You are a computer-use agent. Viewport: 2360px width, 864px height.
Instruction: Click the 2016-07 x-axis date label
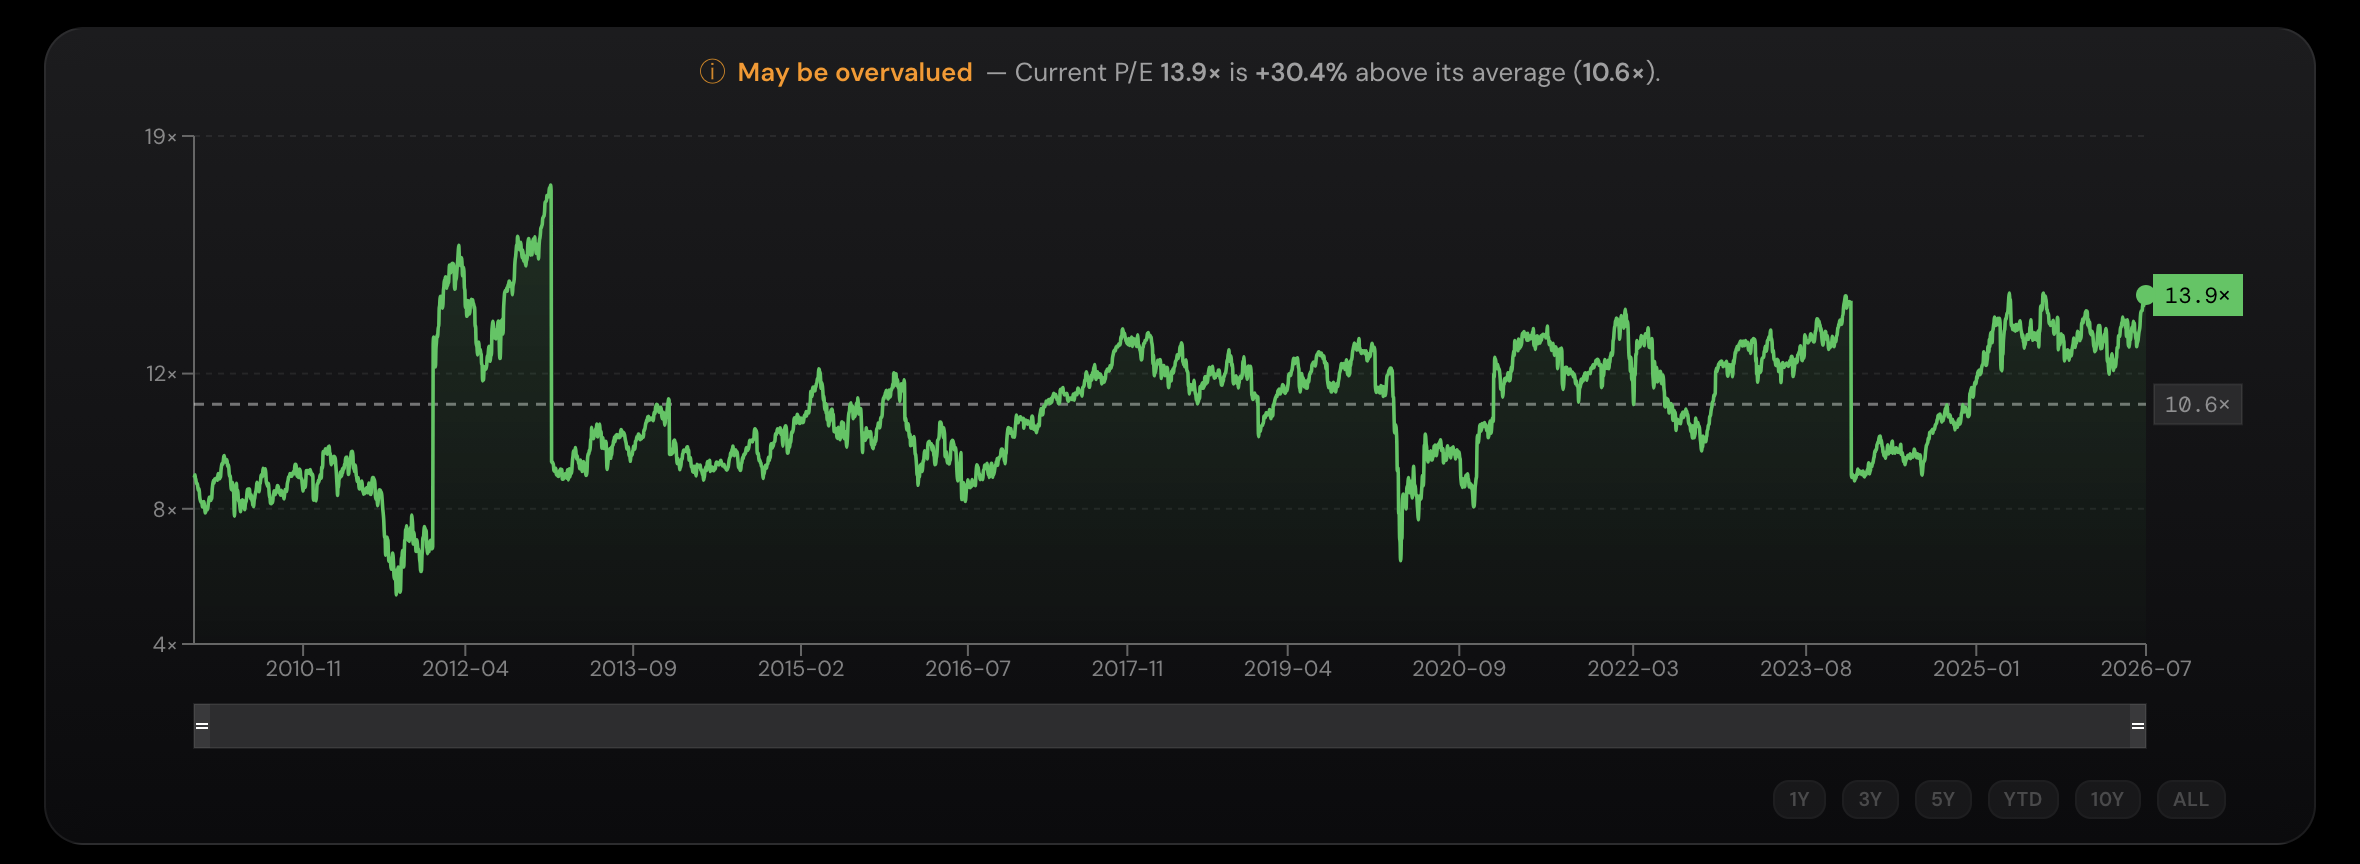point(968,668)
